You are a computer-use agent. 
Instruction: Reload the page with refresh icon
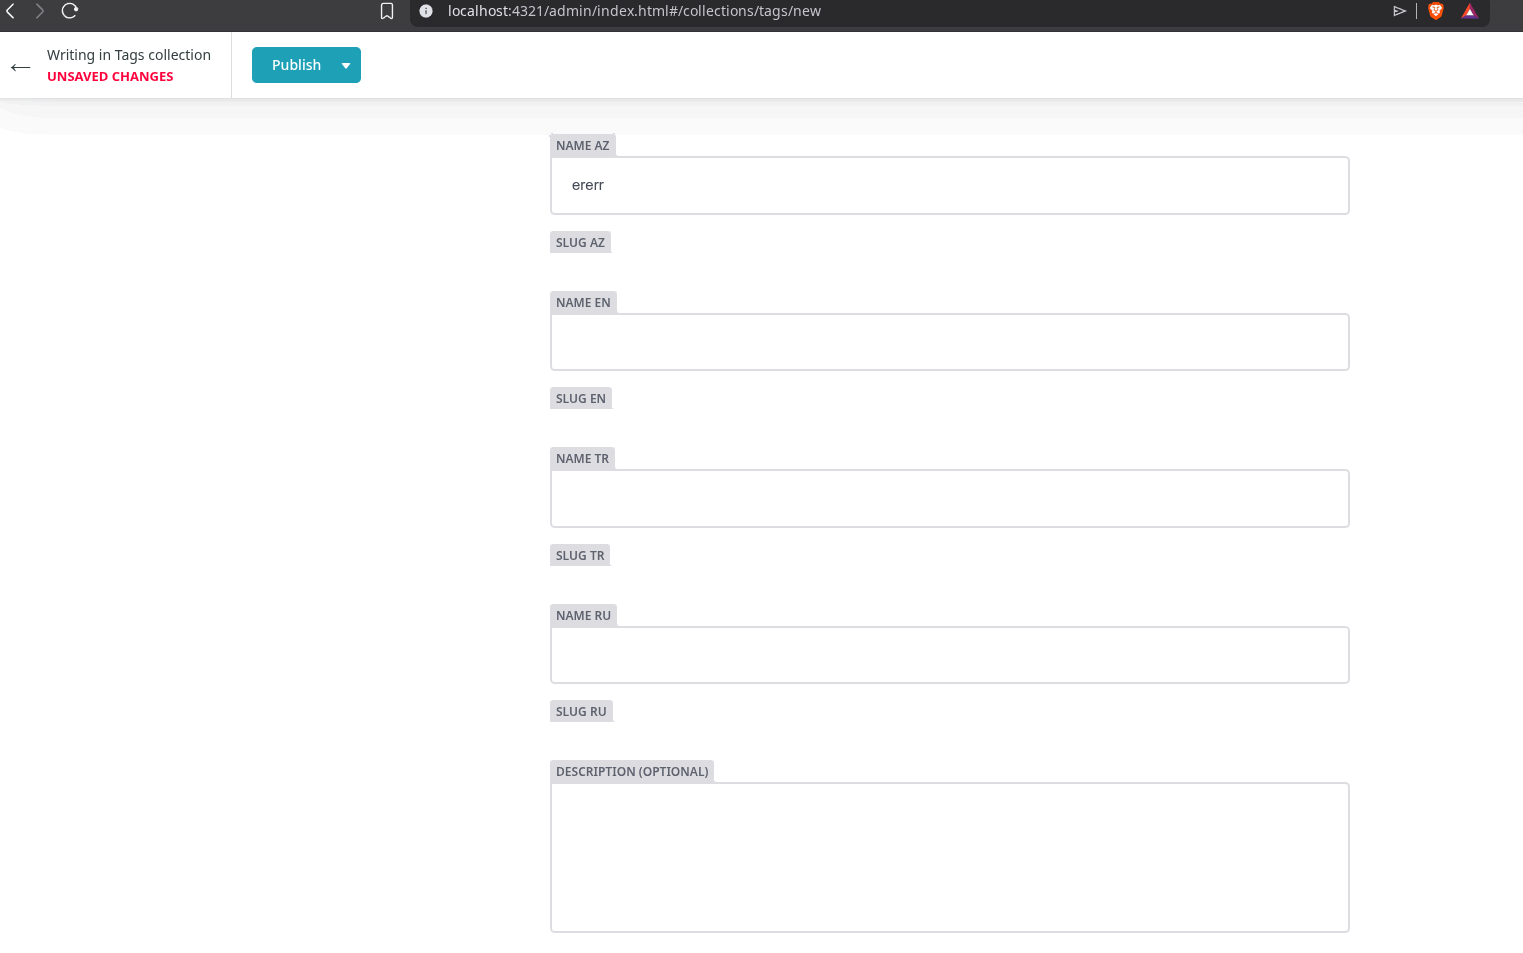point(70,11)
